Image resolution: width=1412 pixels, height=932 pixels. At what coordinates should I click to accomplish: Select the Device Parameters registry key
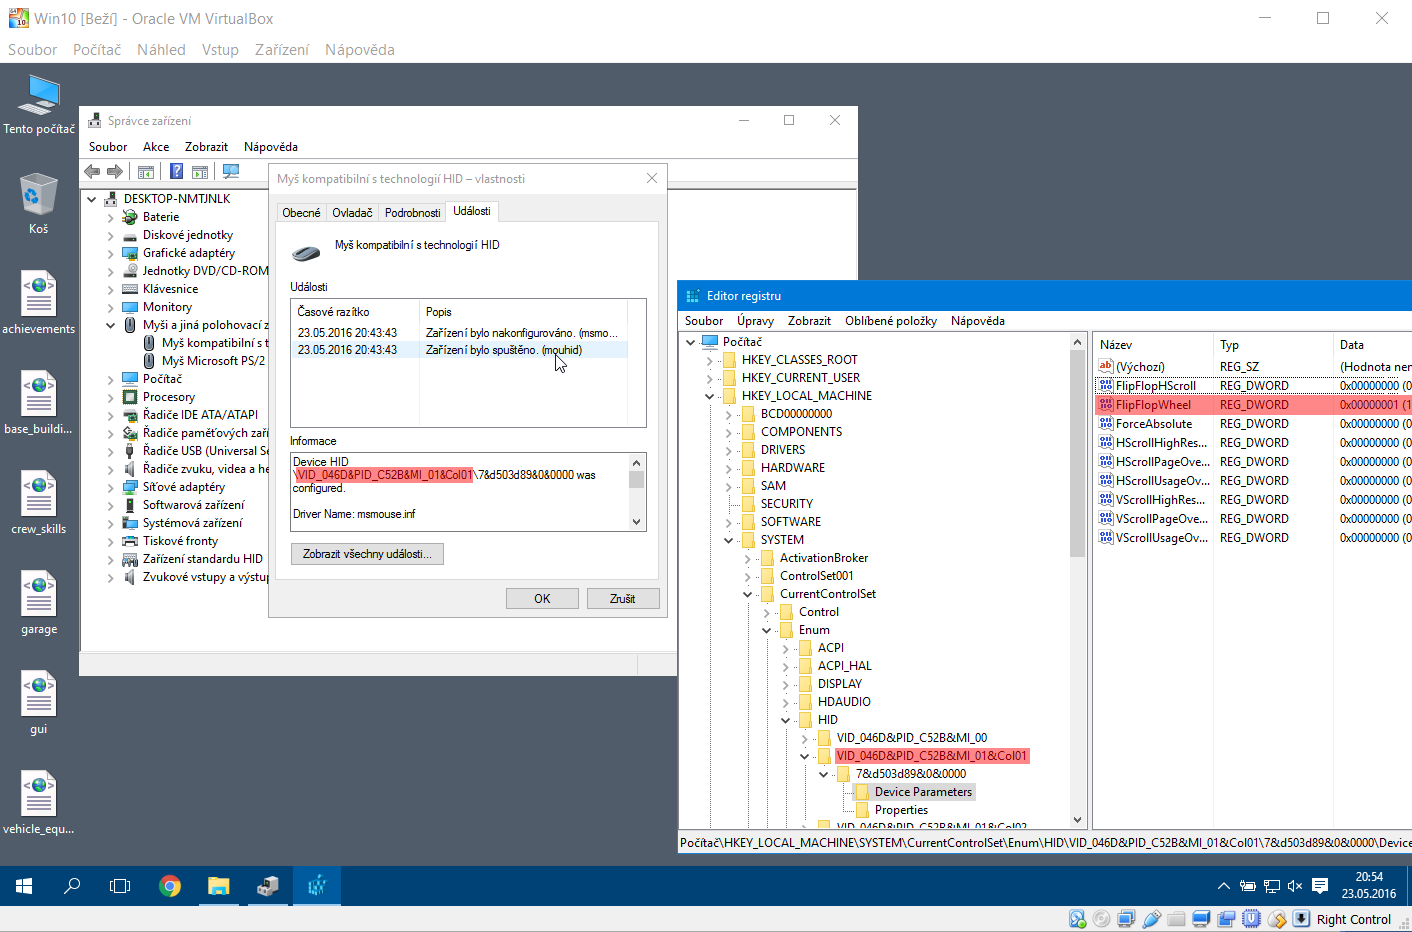tap(922, 792)
